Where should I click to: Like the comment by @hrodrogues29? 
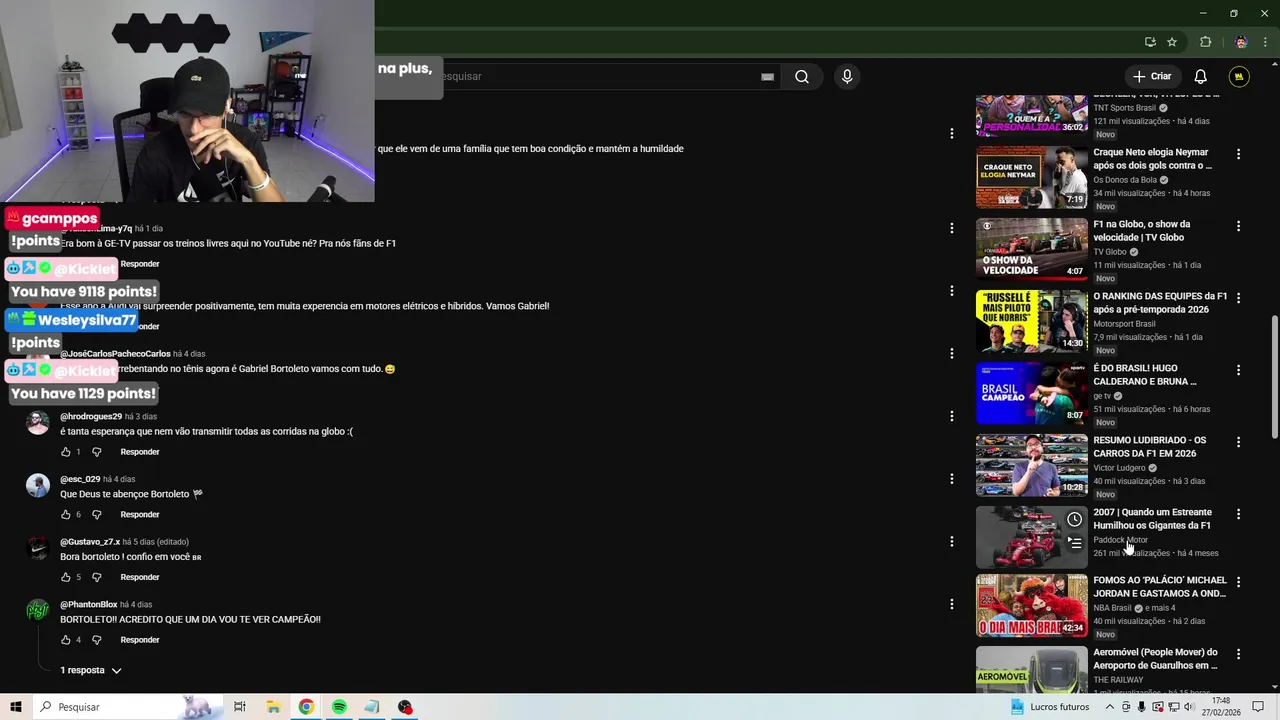click(66, 452)
